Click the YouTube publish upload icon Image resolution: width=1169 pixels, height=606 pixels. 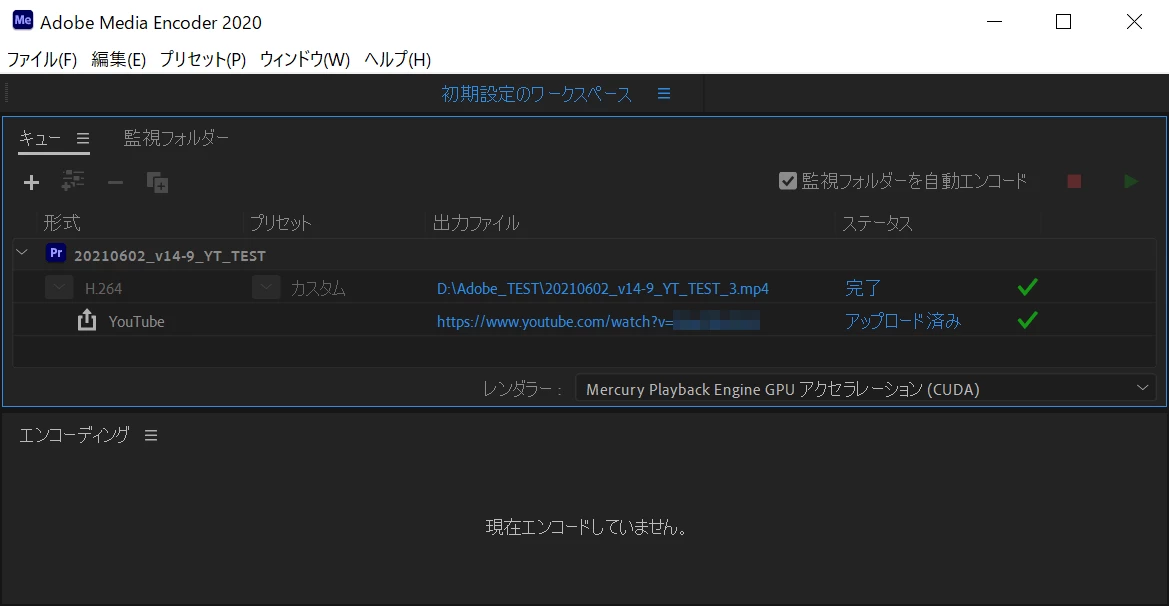coord(87,320)
